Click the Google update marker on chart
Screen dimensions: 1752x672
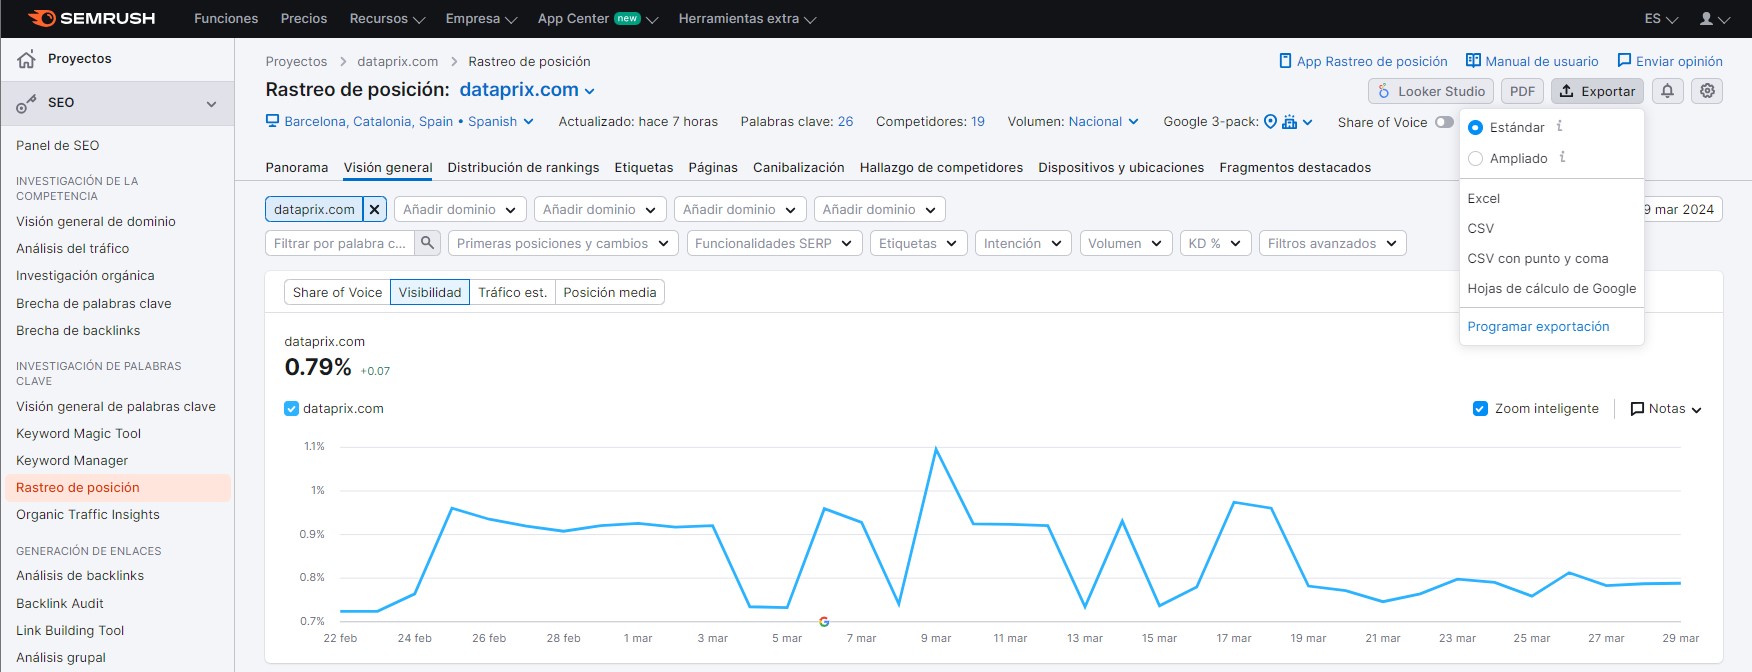824,622
